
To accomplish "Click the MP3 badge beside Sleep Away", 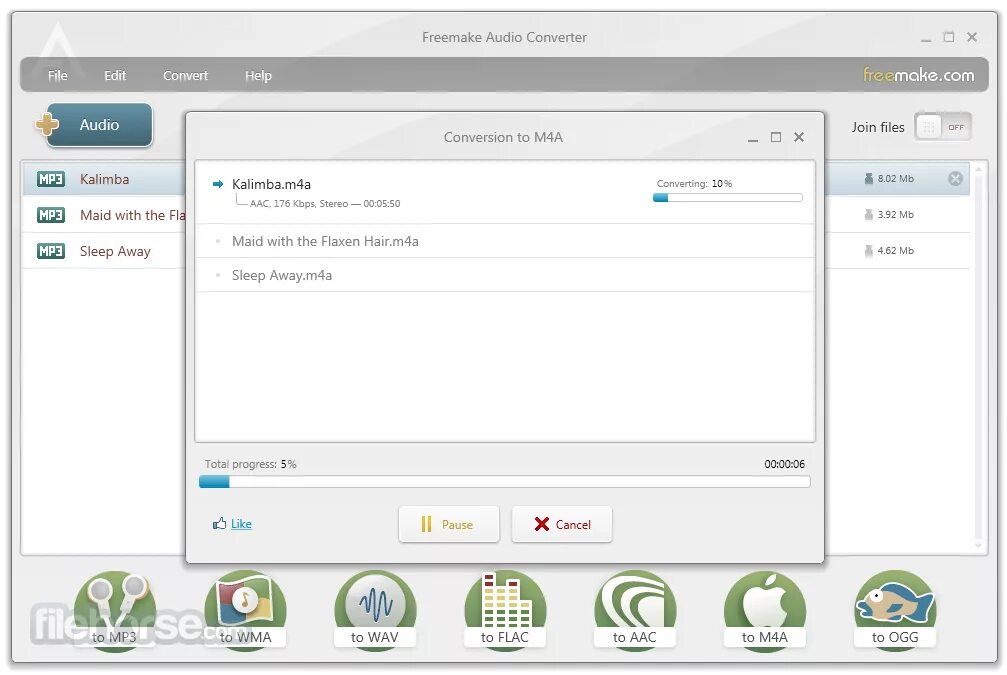I will [51, 251].
